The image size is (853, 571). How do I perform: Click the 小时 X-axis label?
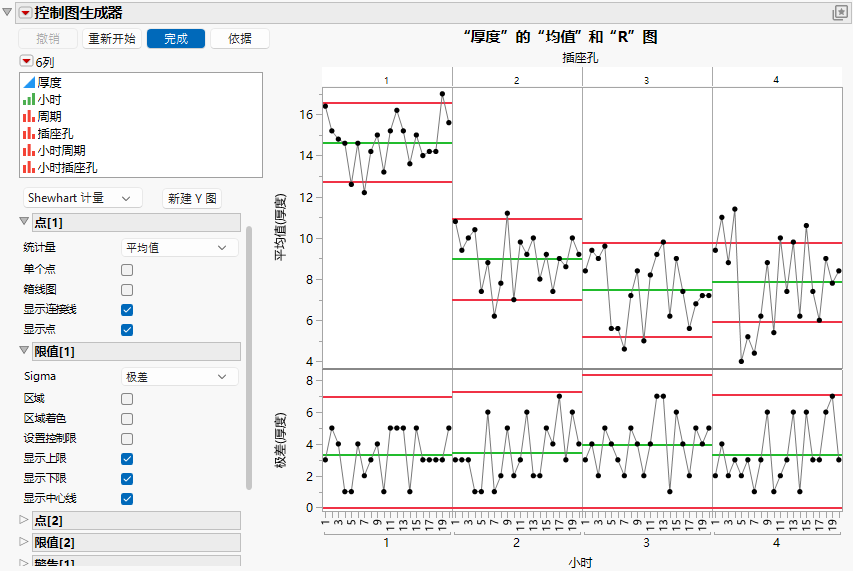pos(580,562)
